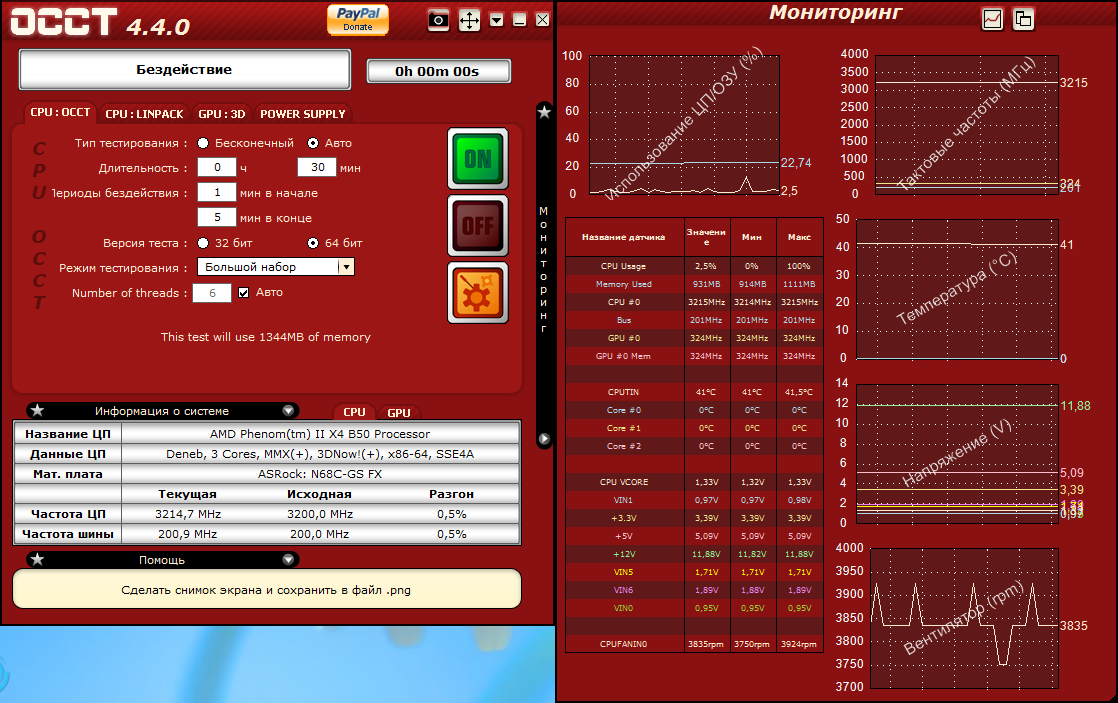
Task: Select the Бесконечный test type
Action: point(203,143)
